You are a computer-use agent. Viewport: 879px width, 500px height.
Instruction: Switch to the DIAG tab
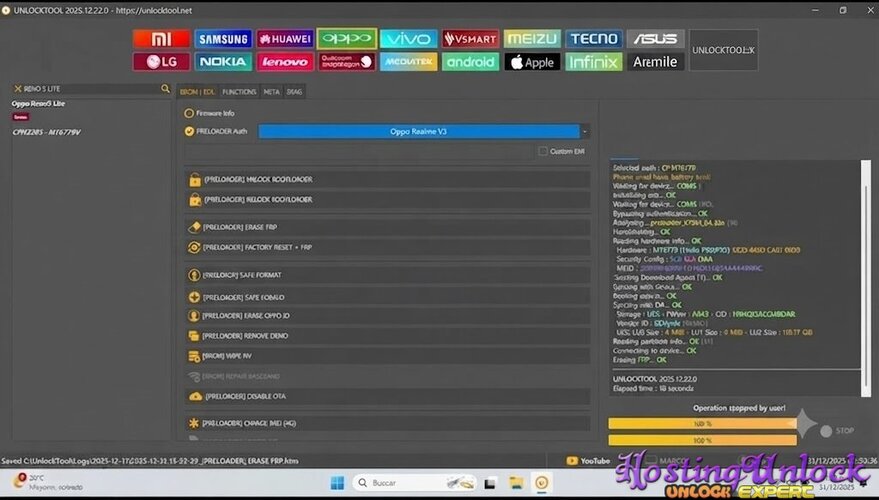(x=294, y=92)
